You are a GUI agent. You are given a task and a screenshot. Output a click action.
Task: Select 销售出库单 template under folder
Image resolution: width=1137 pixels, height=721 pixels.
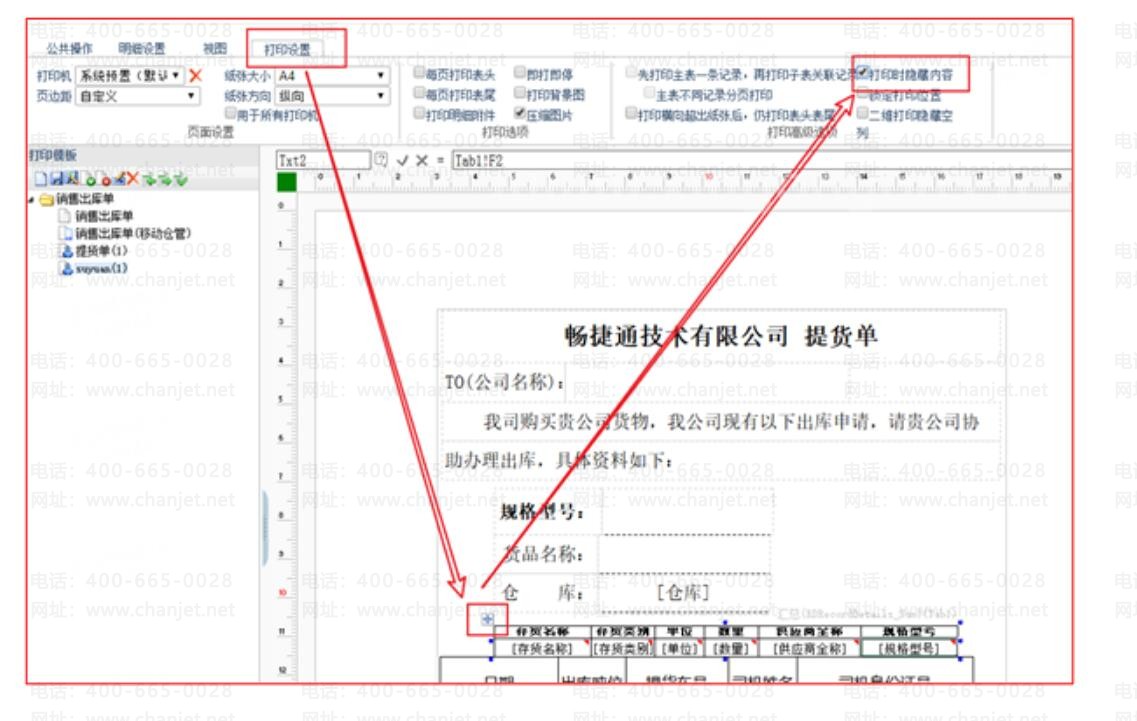[104, 216]
